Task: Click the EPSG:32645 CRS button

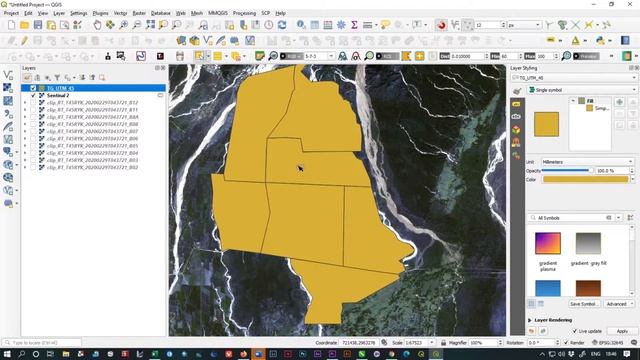Action: pyautogui.click(x=607, y=342)
